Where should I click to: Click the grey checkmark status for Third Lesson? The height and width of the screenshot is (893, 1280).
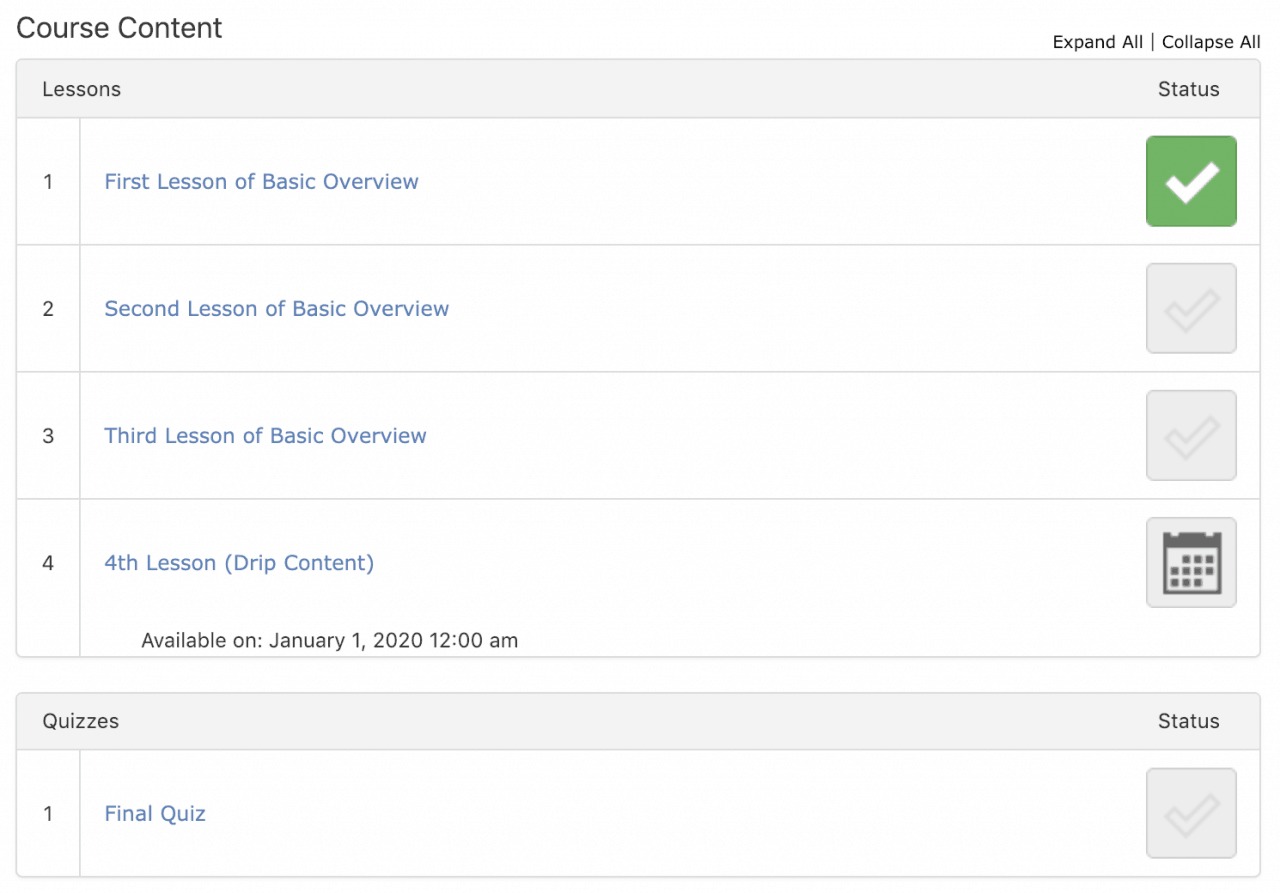[1191, 435]
